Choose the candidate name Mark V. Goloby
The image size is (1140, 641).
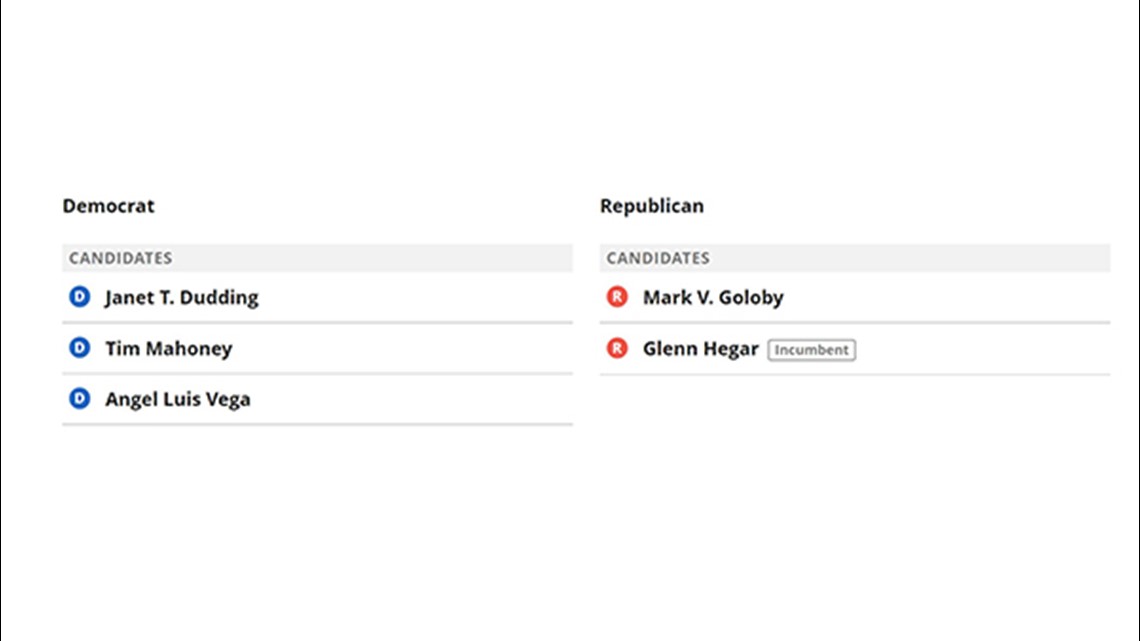[x=713, y=297]
